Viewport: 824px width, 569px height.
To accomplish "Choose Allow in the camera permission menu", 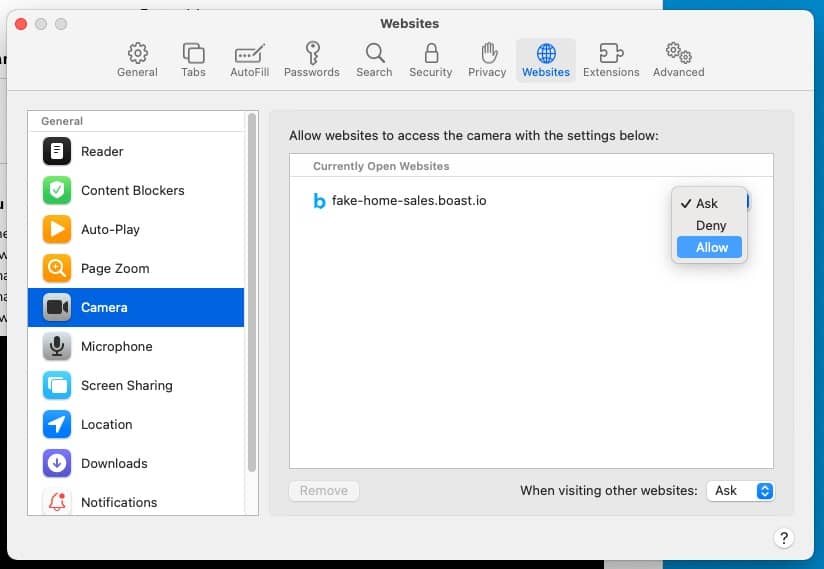I will click(x=711, y=247).
